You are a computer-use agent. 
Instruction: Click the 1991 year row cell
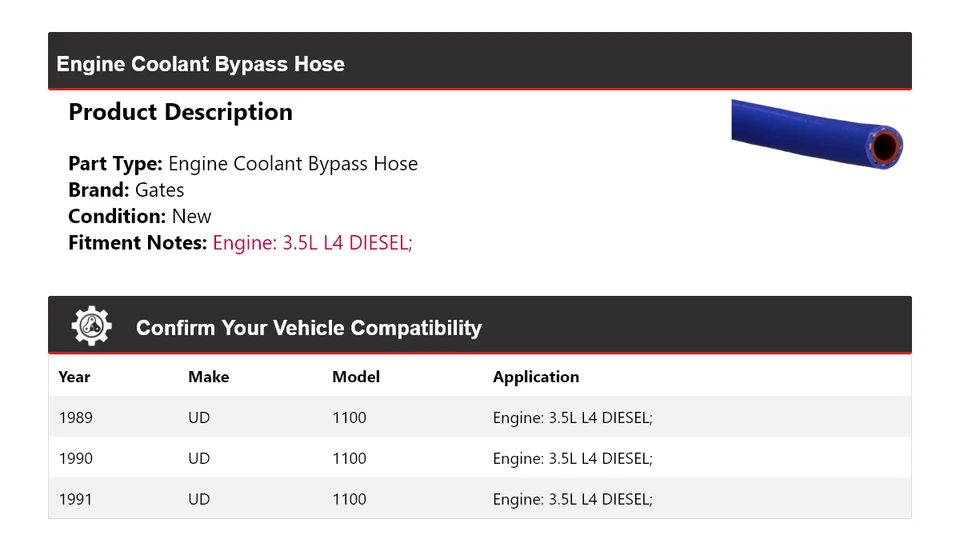click(76, 499)
